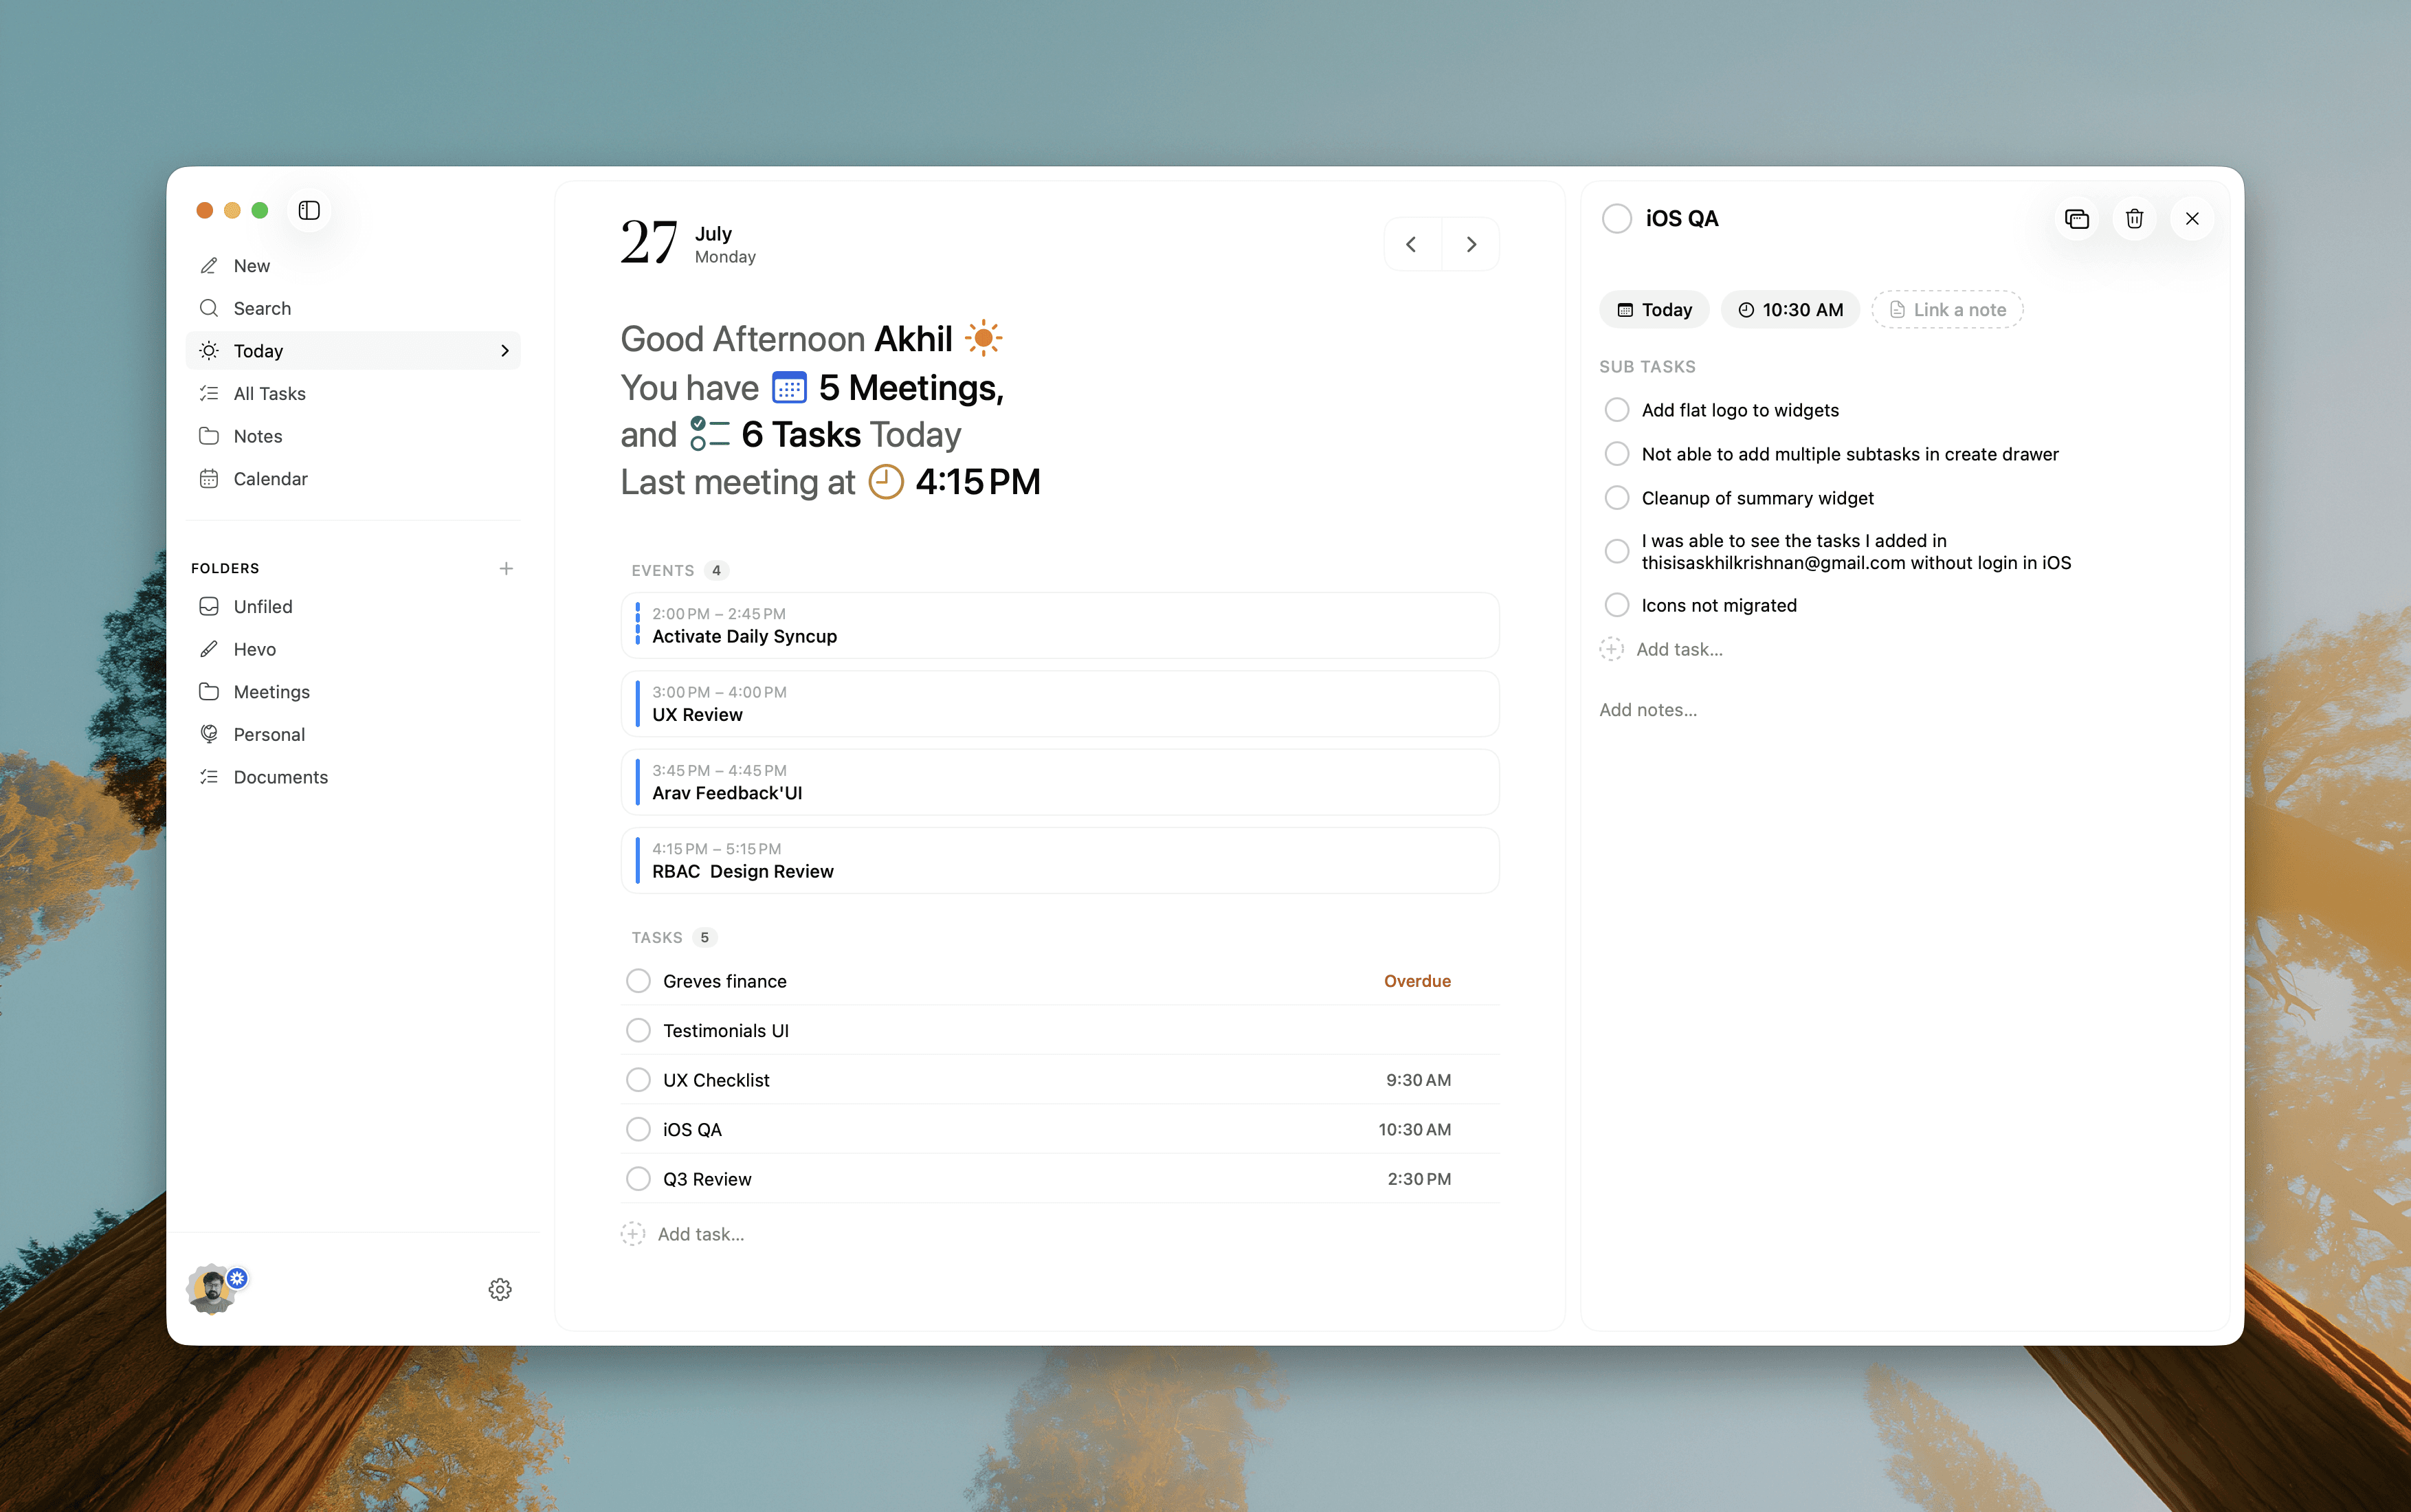
Task: Open the Arav Feedback'UI event
Action: coord(1059,782)
